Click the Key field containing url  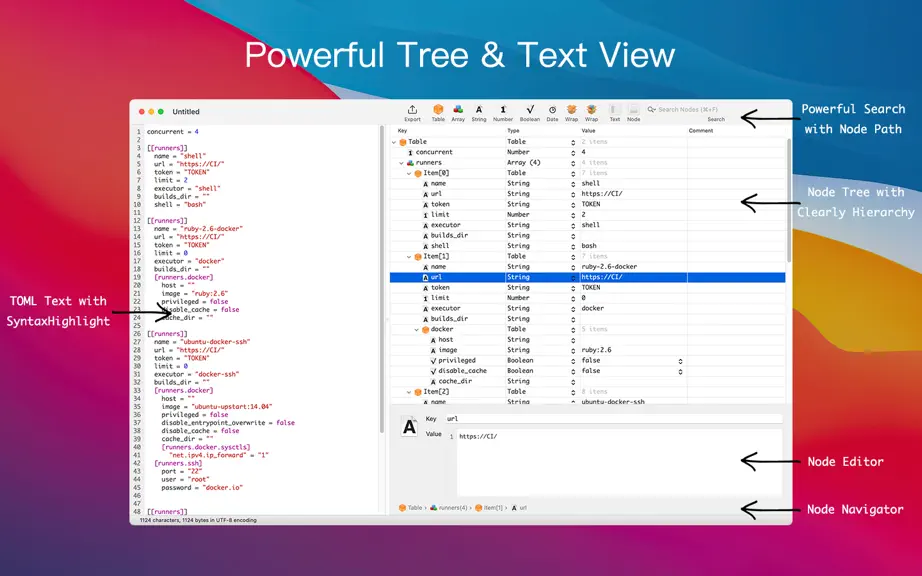pyautogui.click(x=613, y=418)
